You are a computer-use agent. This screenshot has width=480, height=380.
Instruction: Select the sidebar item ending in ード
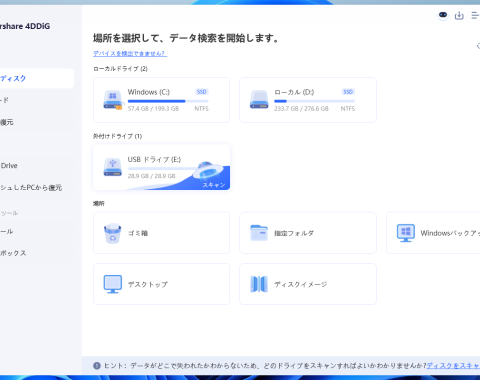click(37, 100)
